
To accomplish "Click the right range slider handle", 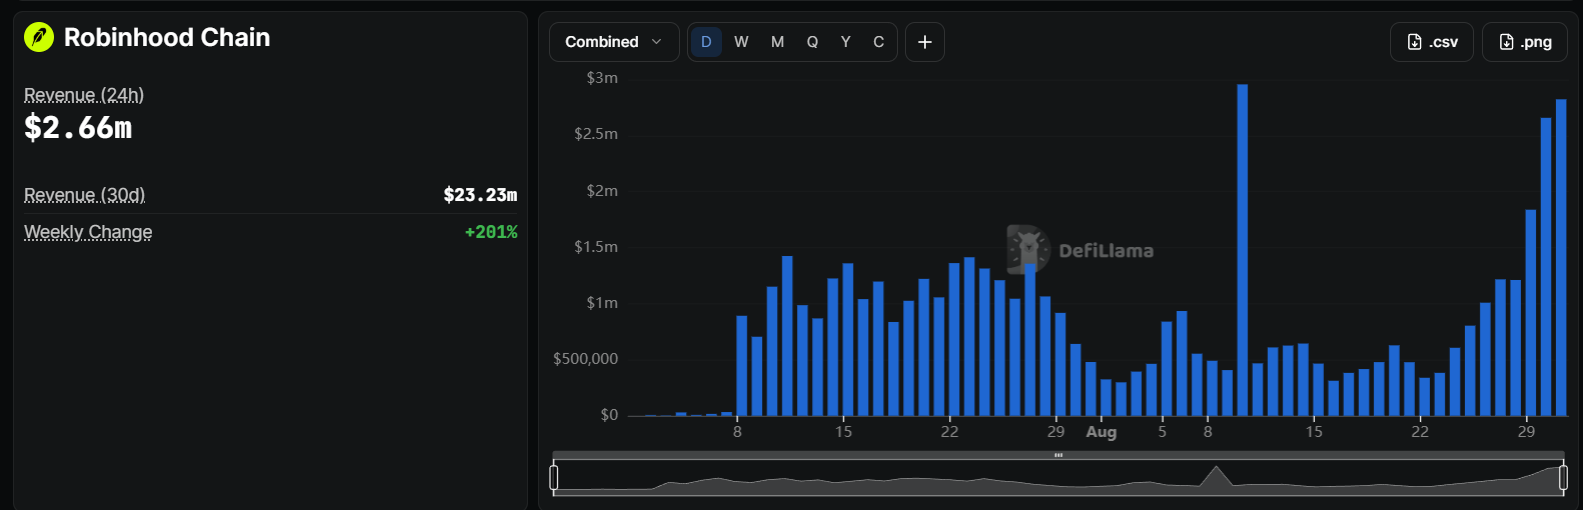I will pos(1563,478).
